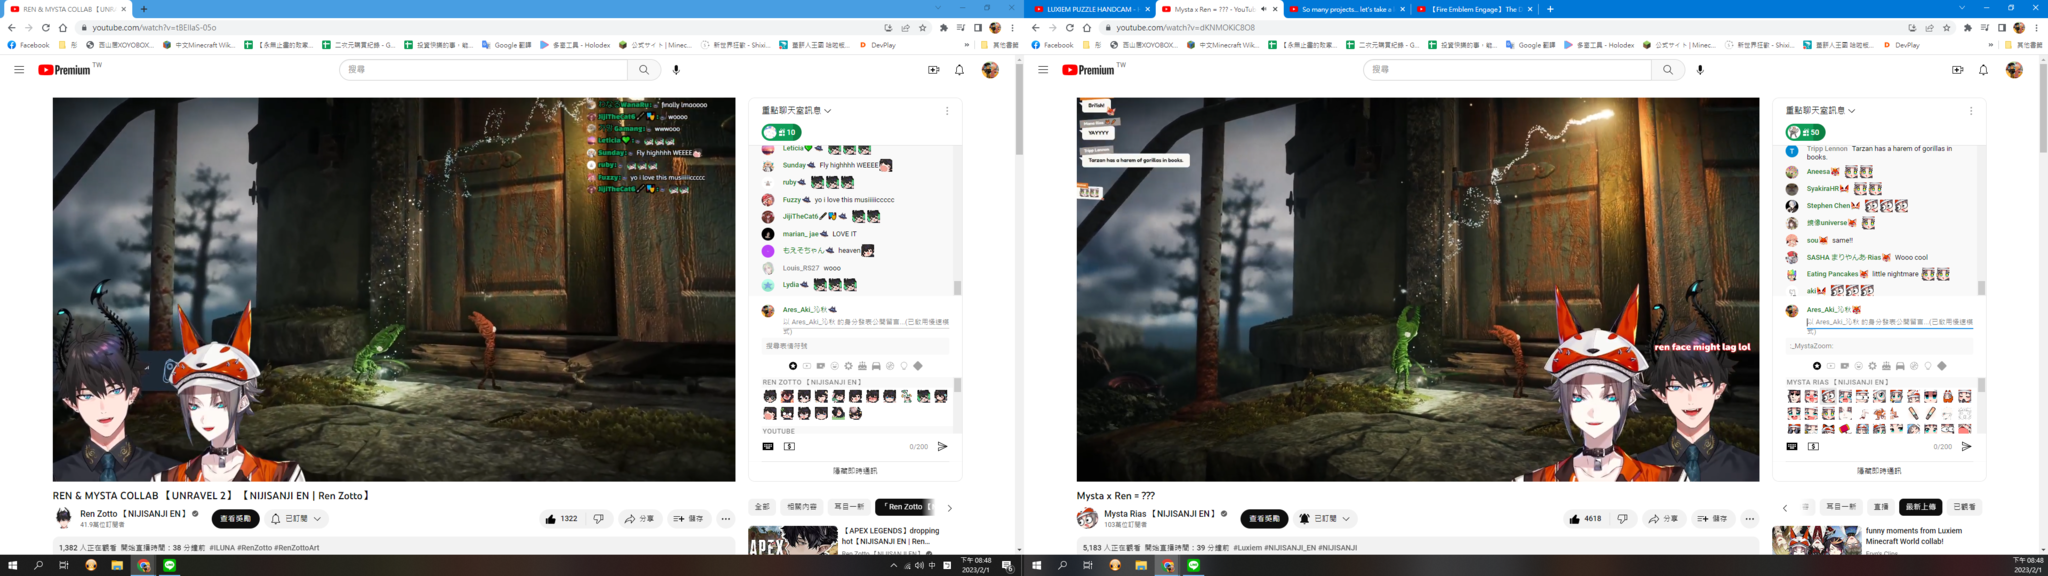
Task: Open APEX LEGENDS recommended video thumbnail
Action: (x=793, y=540)
